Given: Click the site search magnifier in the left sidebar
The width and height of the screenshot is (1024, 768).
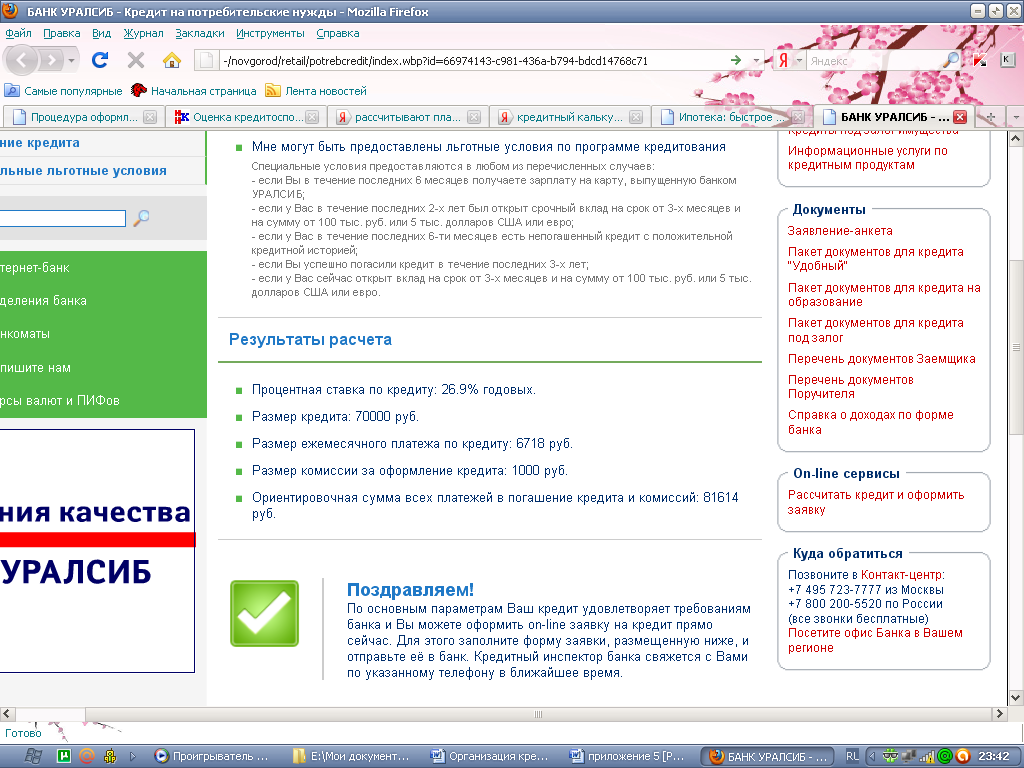Looking at the screenshot, I should [141, 218].
